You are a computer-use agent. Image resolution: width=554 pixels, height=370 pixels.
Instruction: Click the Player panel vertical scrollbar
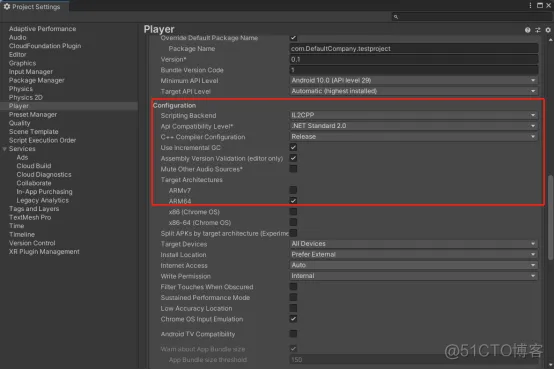(x=550, y=217)
